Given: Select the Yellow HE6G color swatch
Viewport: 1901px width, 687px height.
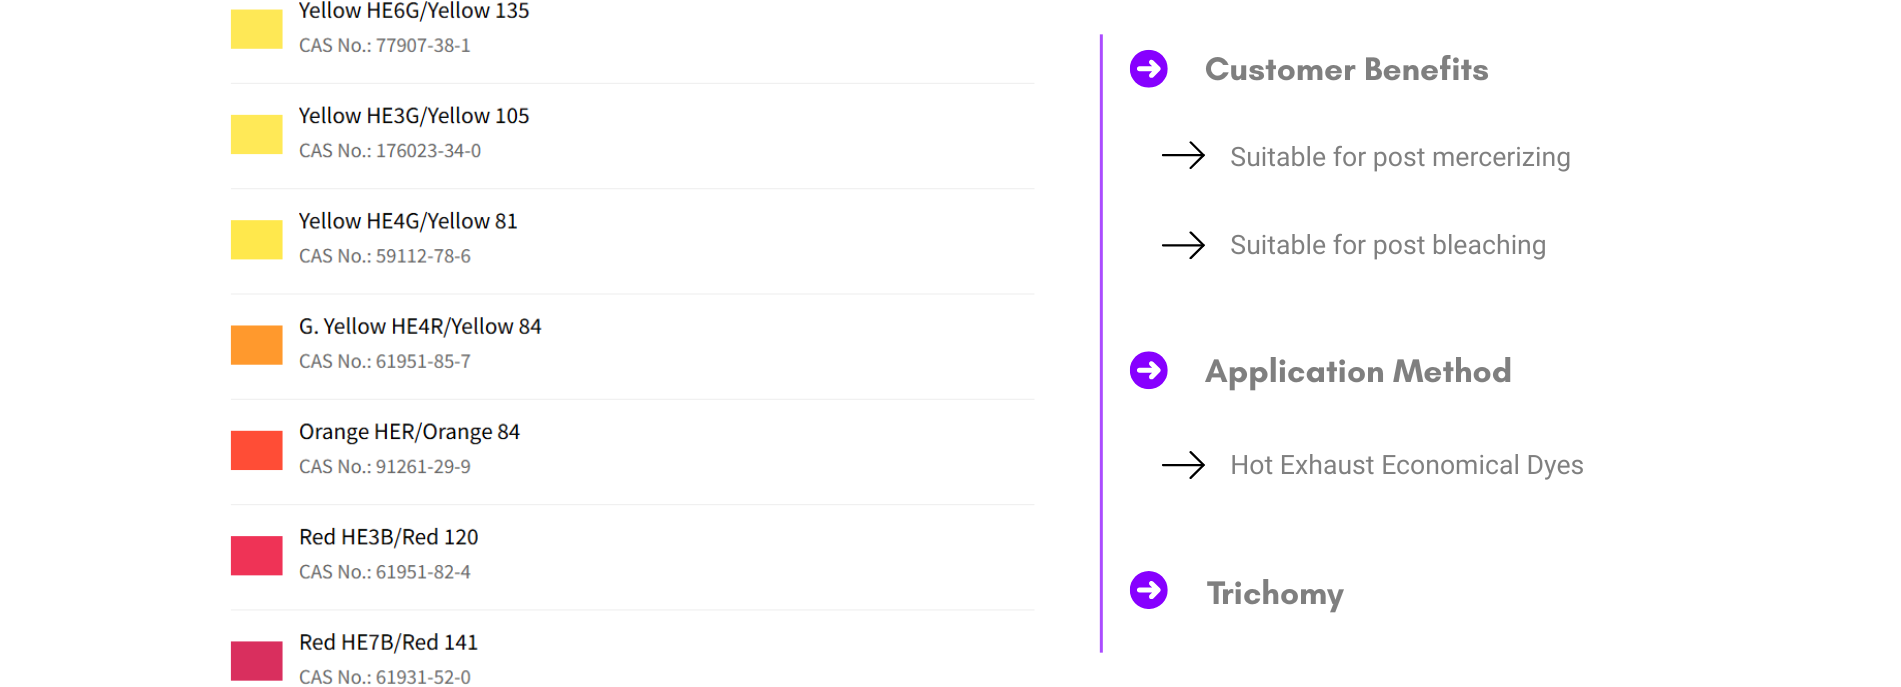Looking at the screenshot, I should pos(257,29).
